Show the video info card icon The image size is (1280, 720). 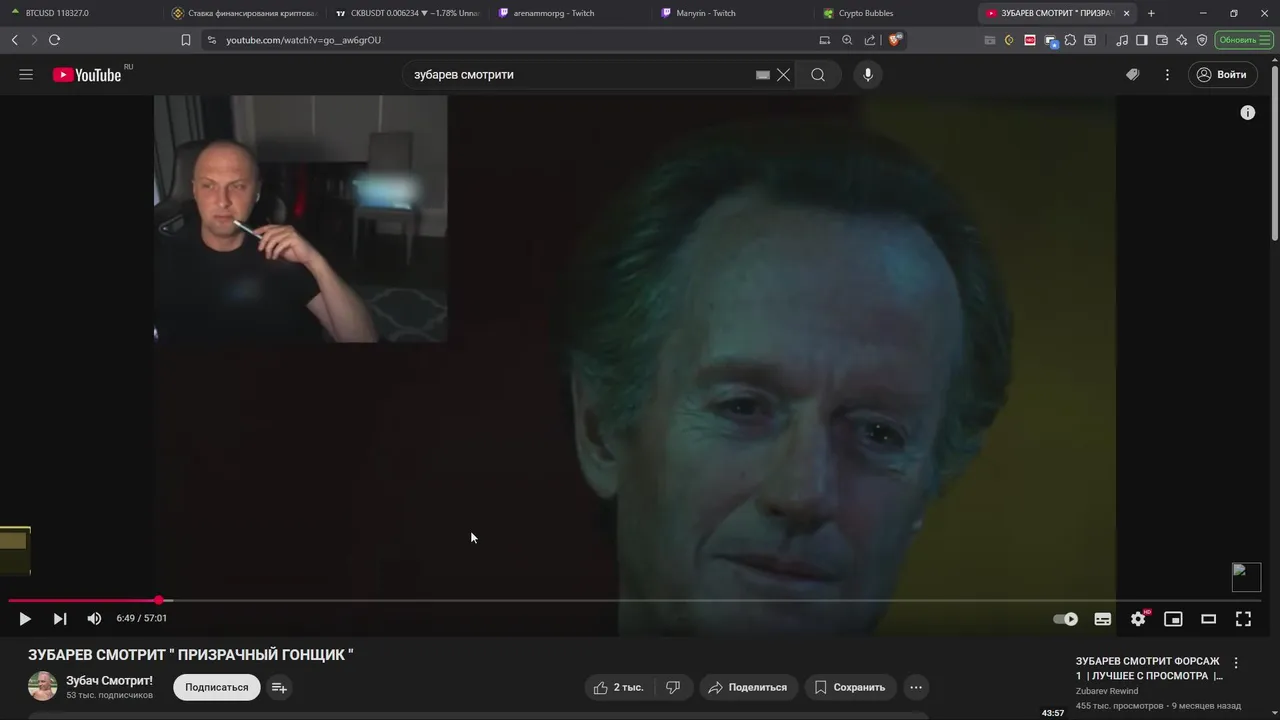coord(1247,113)
